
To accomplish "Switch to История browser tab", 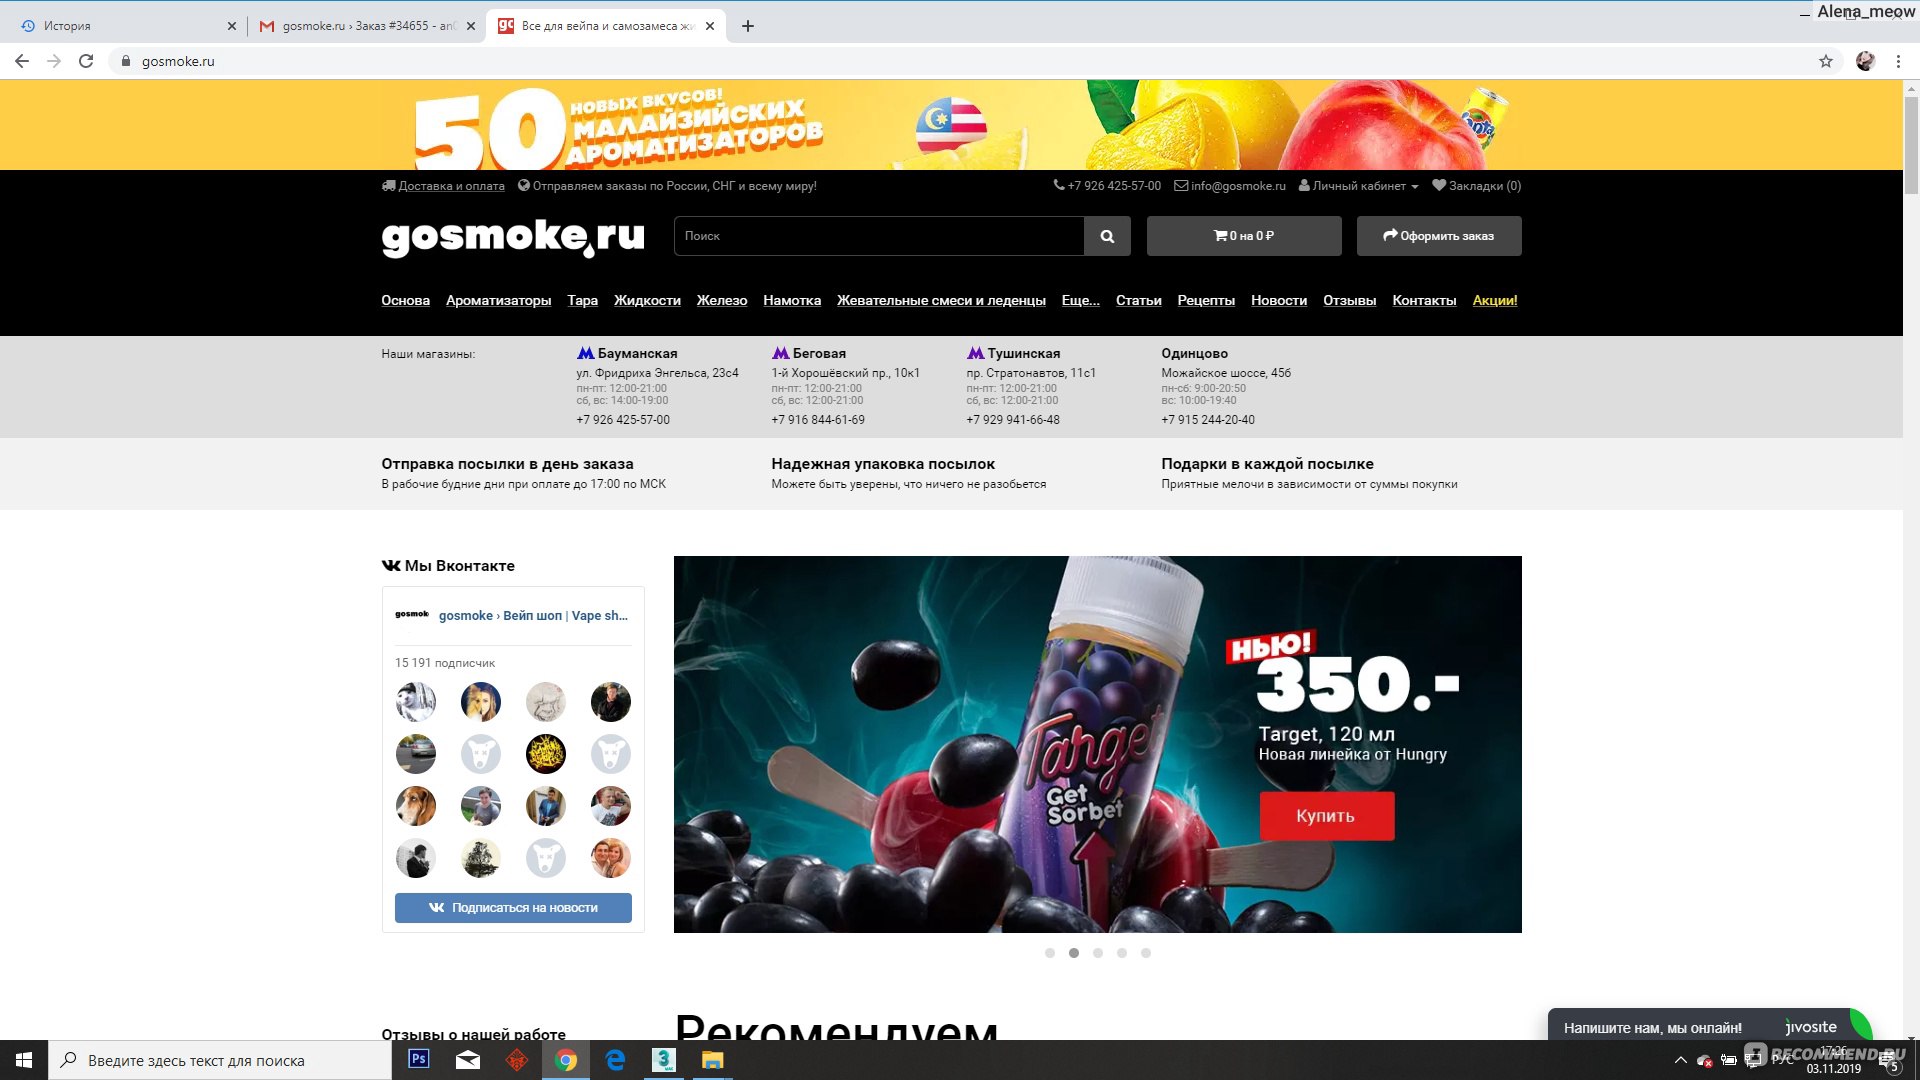I will click(x=125, y=26).
